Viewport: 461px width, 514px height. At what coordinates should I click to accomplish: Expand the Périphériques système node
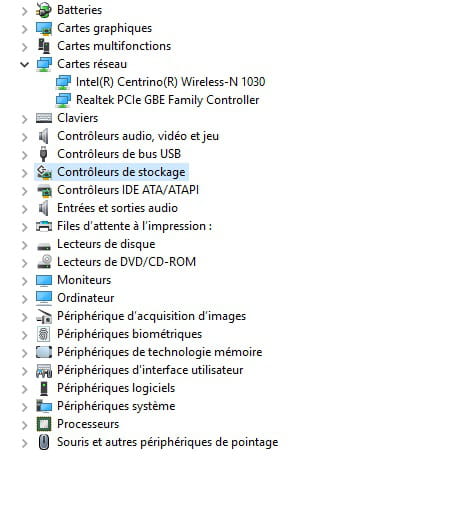[x=24, y=407]
